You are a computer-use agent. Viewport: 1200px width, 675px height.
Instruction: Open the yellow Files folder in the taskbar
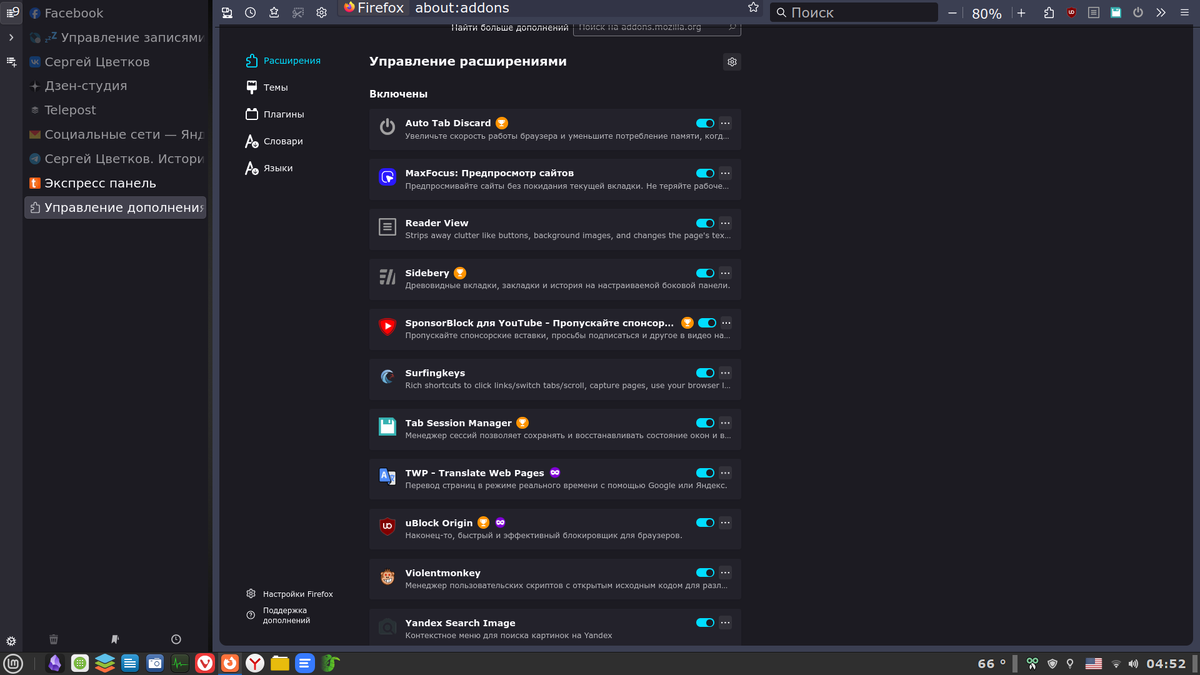(x=280, y=663)
